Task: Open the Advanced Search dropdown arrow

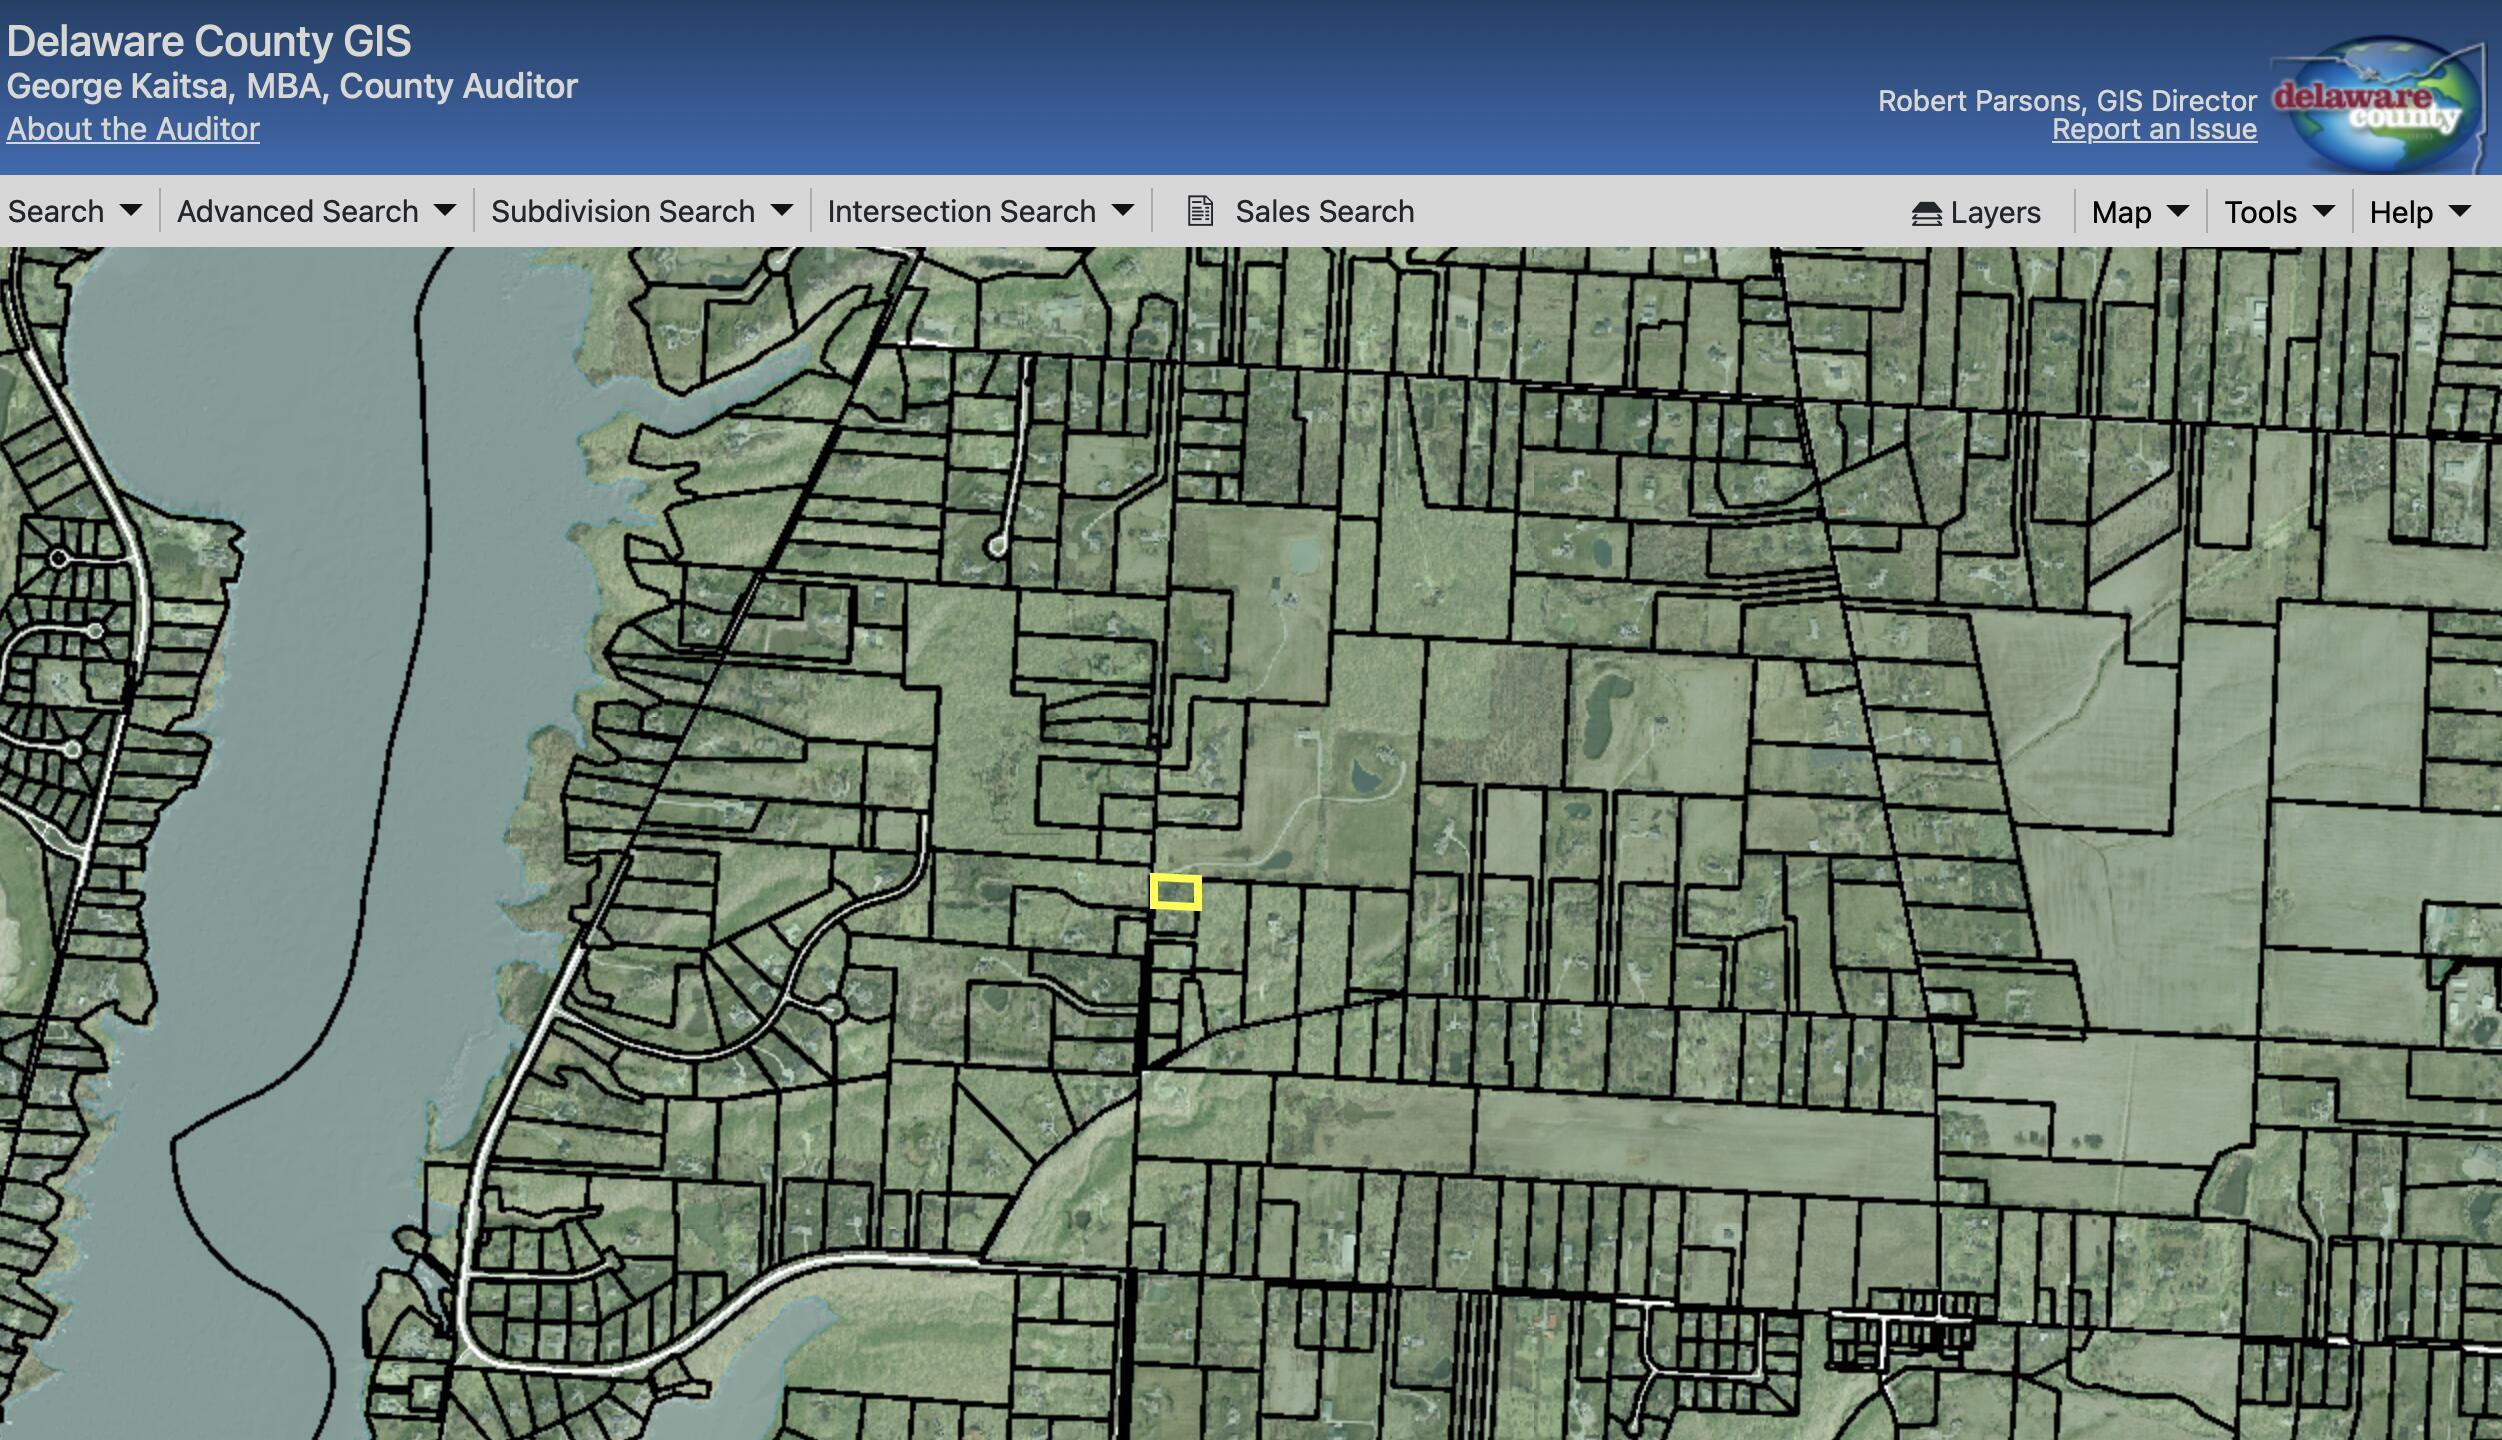Action: pyautogui.click(x=445, y=211)
